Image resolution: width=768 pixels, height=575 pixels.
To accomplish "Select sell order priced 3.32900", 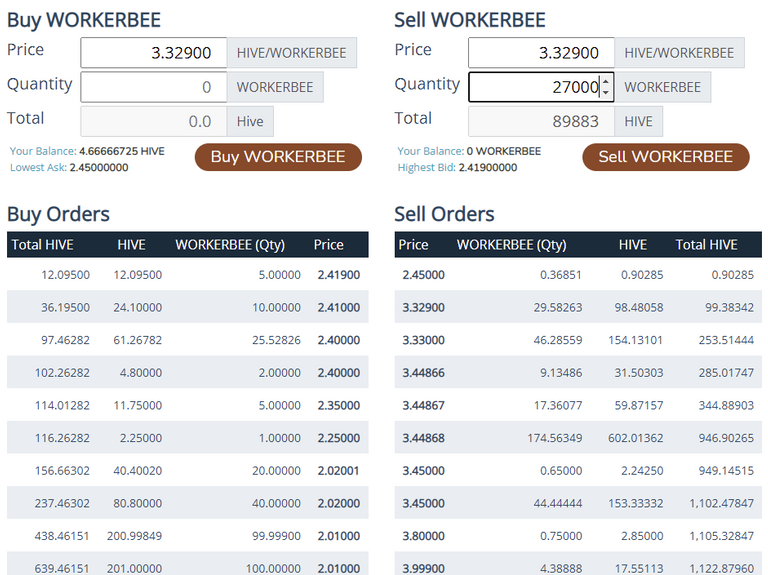I will coord(578,307).
